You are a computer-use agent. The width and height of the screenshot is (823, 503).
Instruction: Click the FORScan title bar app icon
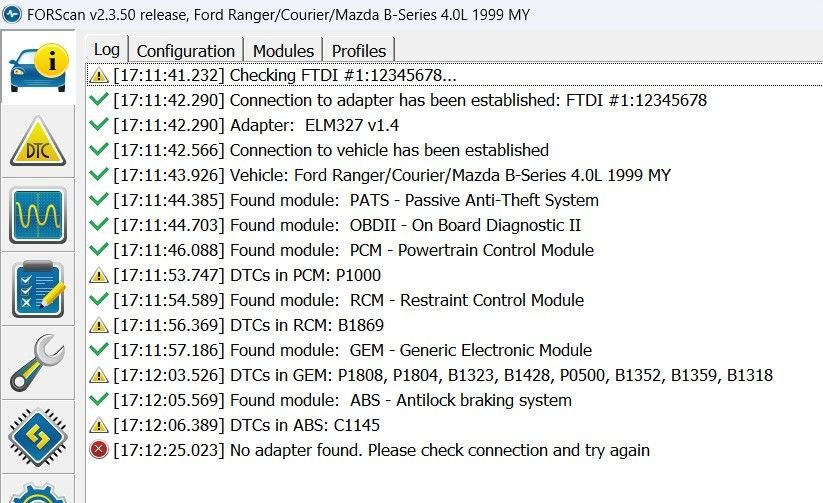click(x=12, y=15)
